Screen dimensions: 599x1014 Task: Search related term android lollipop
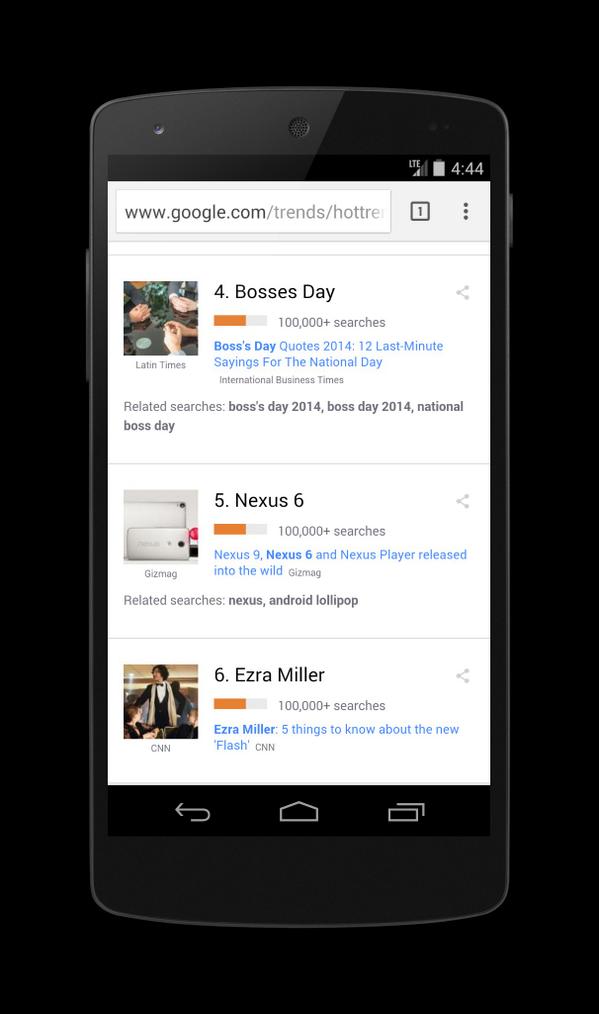pos(314,600)
